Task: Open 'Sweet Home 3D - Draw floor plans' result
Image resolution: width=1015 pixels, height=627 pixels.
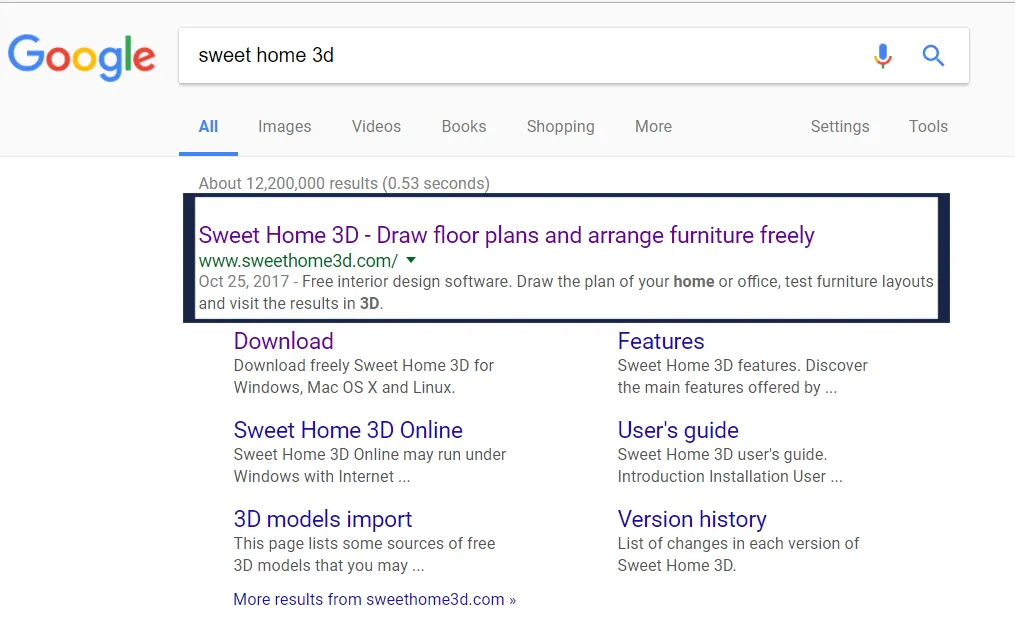Action: (x=506, y=236)
